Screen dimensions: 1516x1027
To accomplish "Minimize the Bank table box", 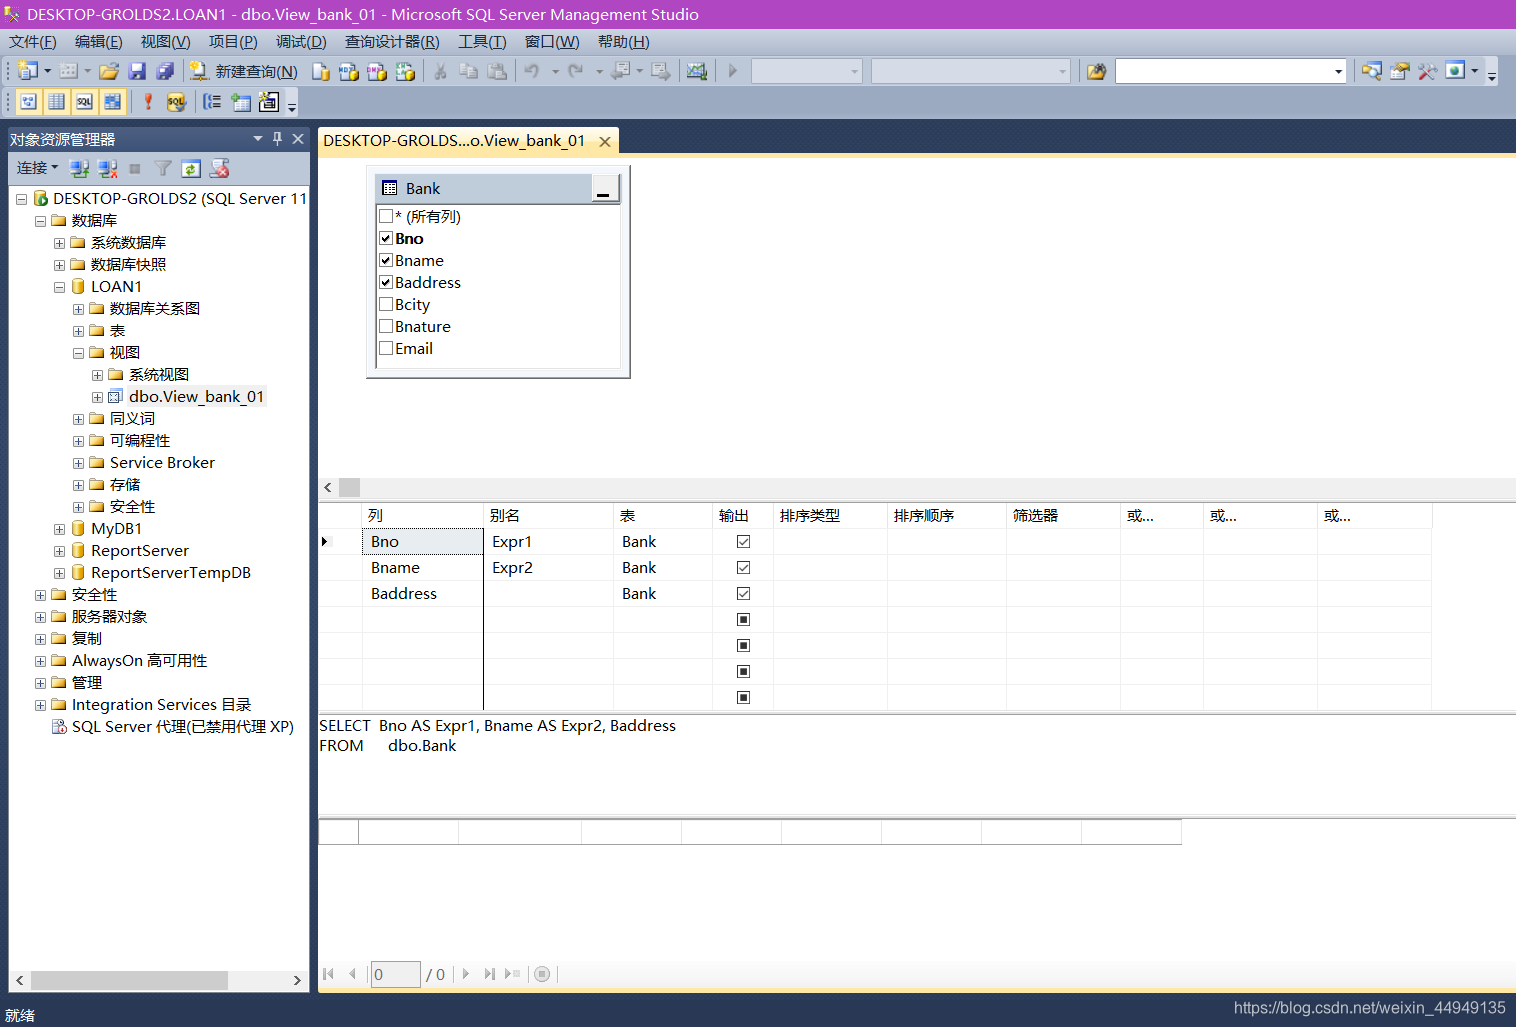I will coord(604,188).
